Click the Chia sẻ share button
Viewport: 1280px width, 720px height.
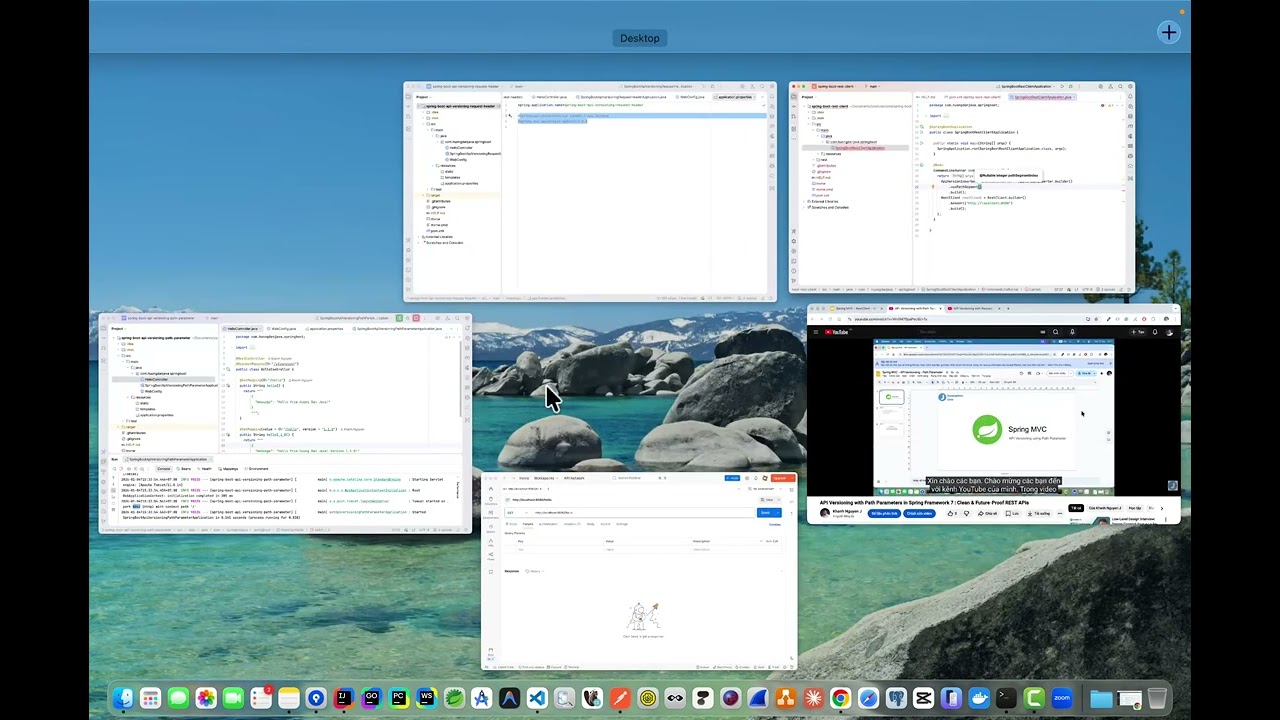pos(988,513)
